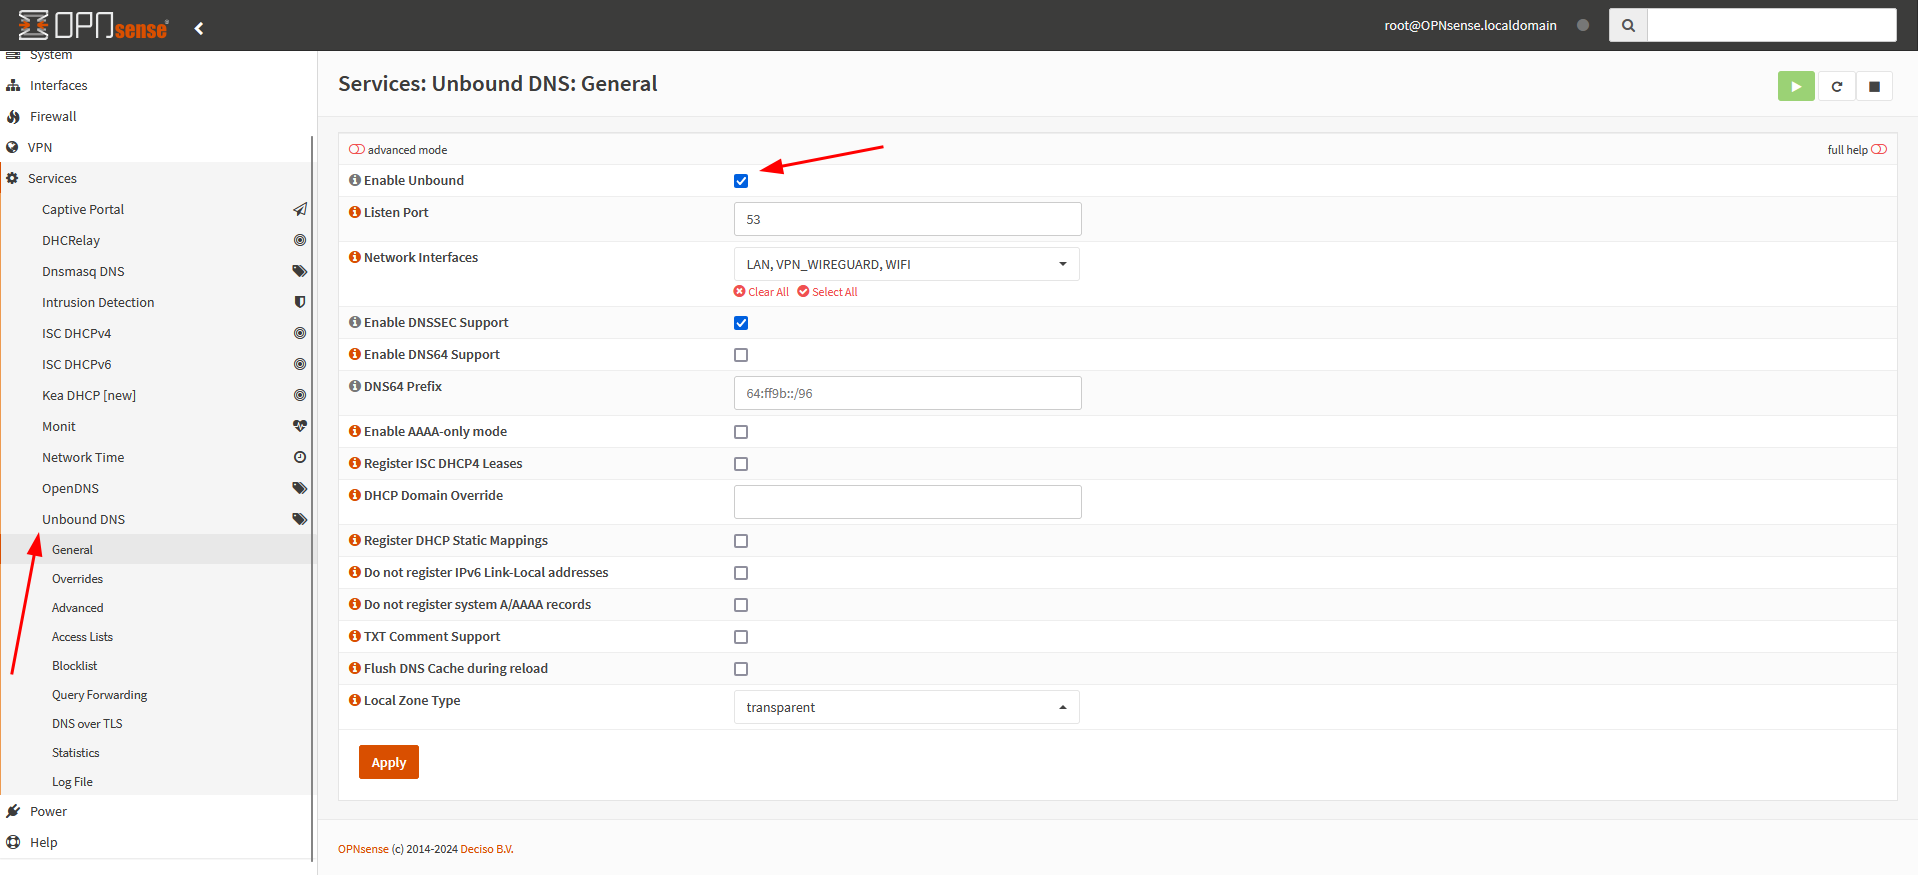Check Flush DNS Cache during reload
This screenshot has width=1918, height=875.
pos(741,669)
